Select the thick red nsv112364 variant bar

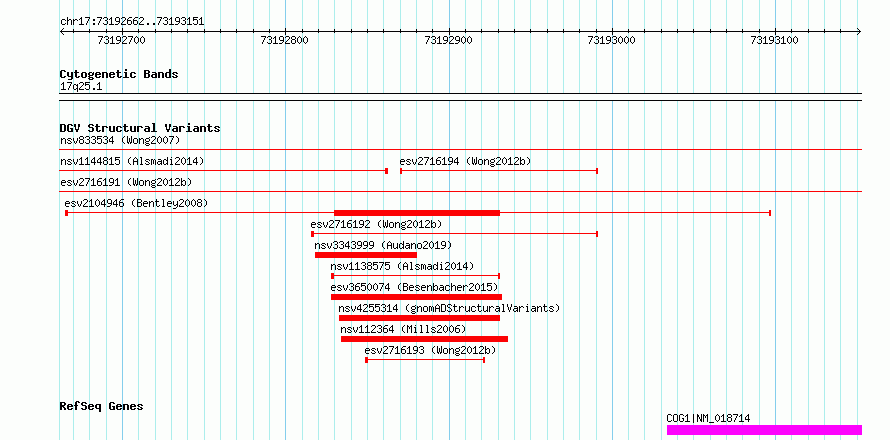point(425,339)
